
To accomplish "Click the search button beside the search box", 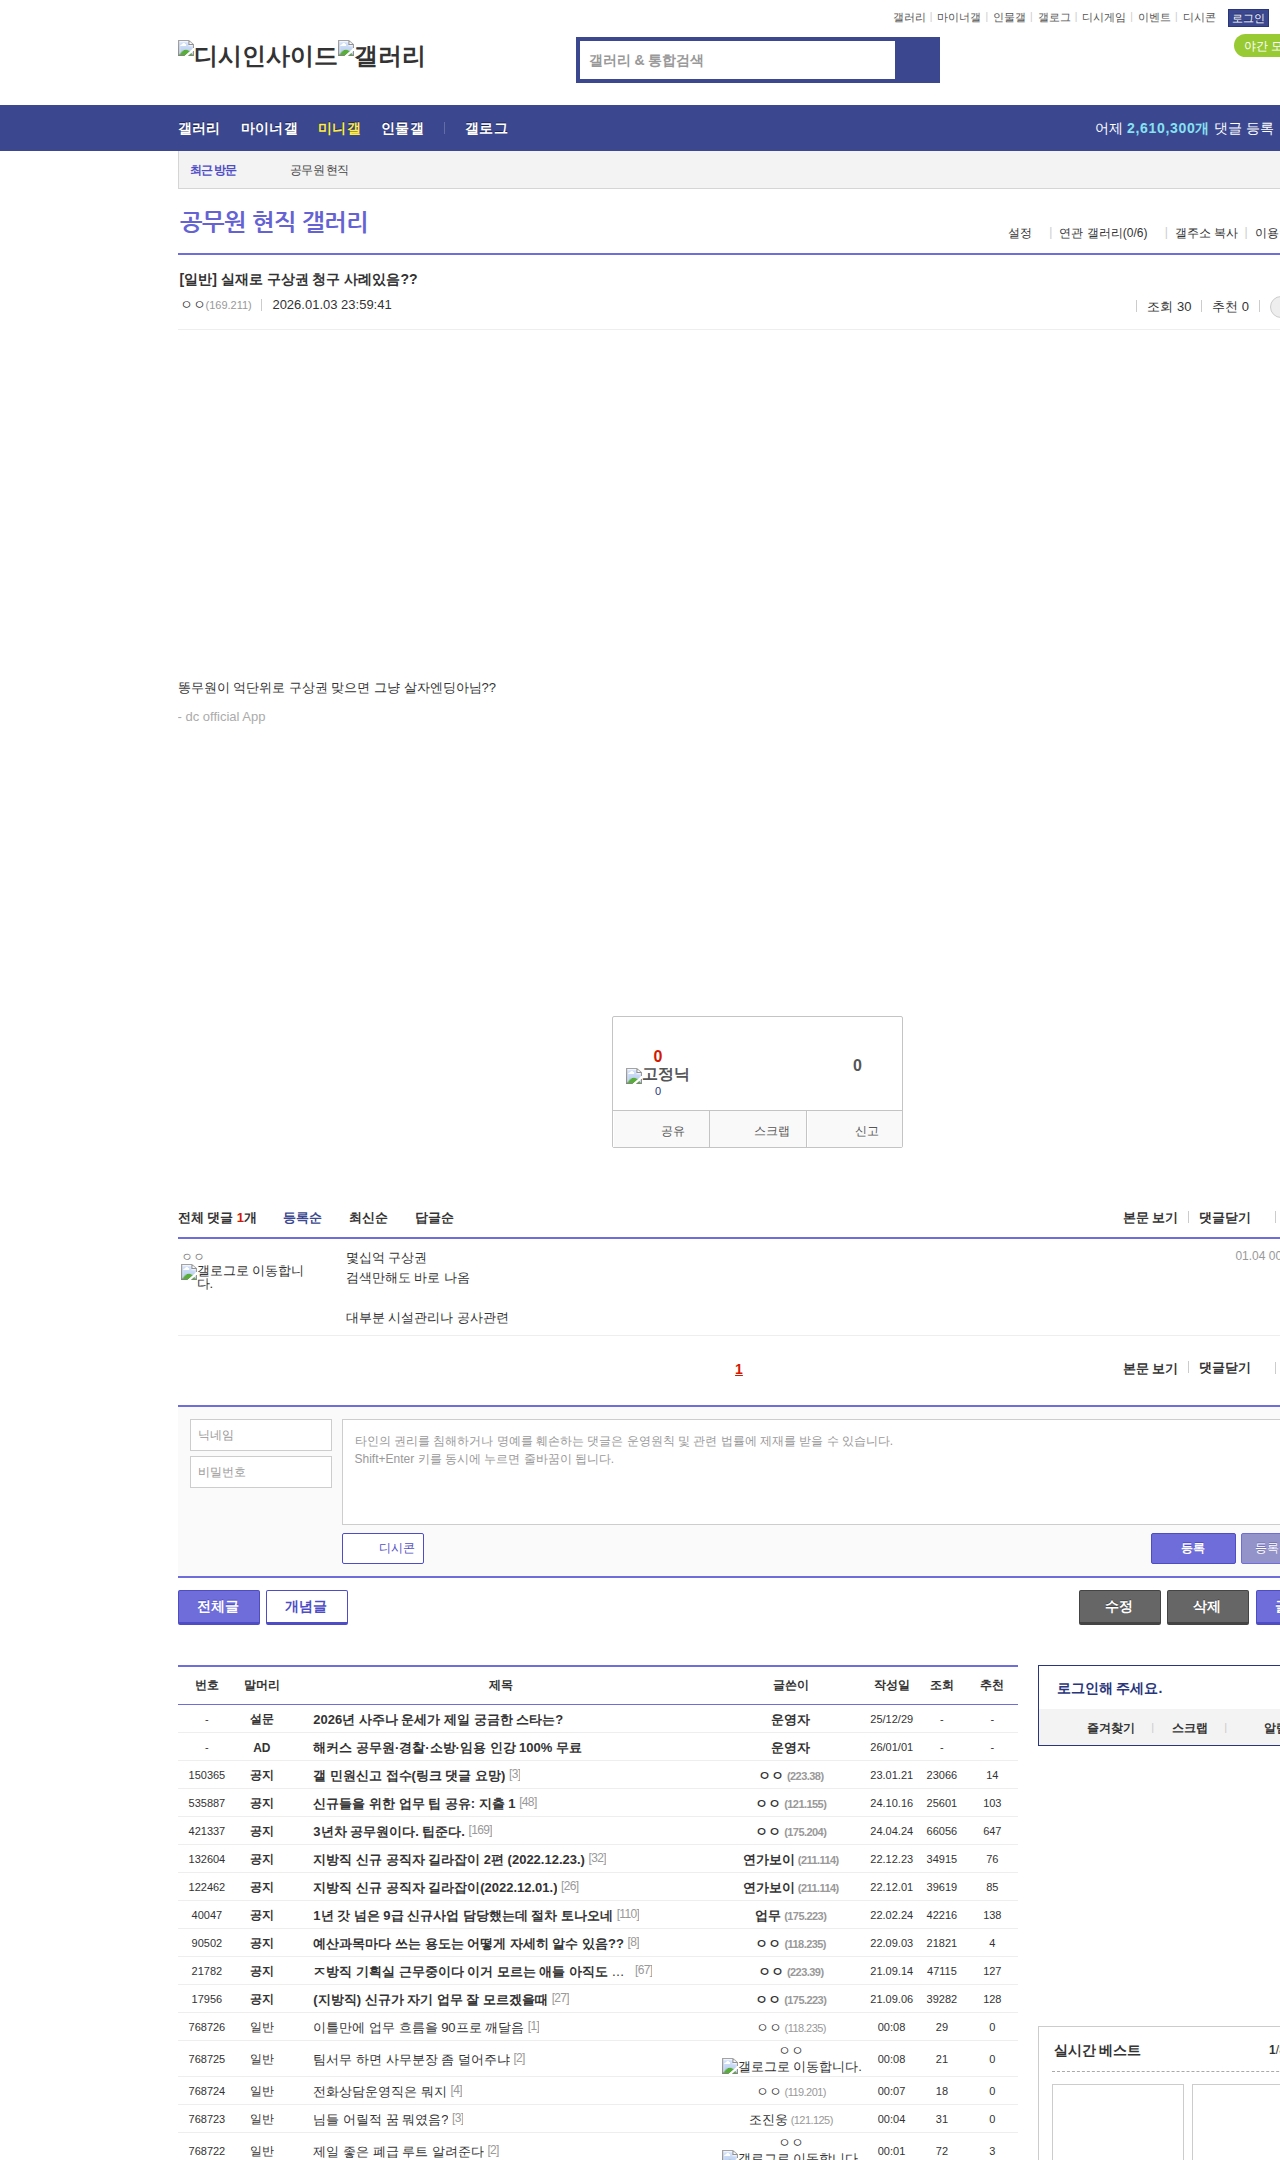I will pos(917,60).
